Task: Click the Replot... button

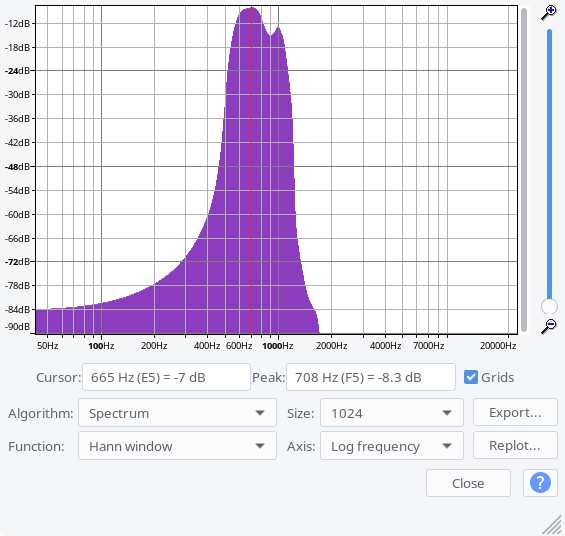Action: click(515, 446)
